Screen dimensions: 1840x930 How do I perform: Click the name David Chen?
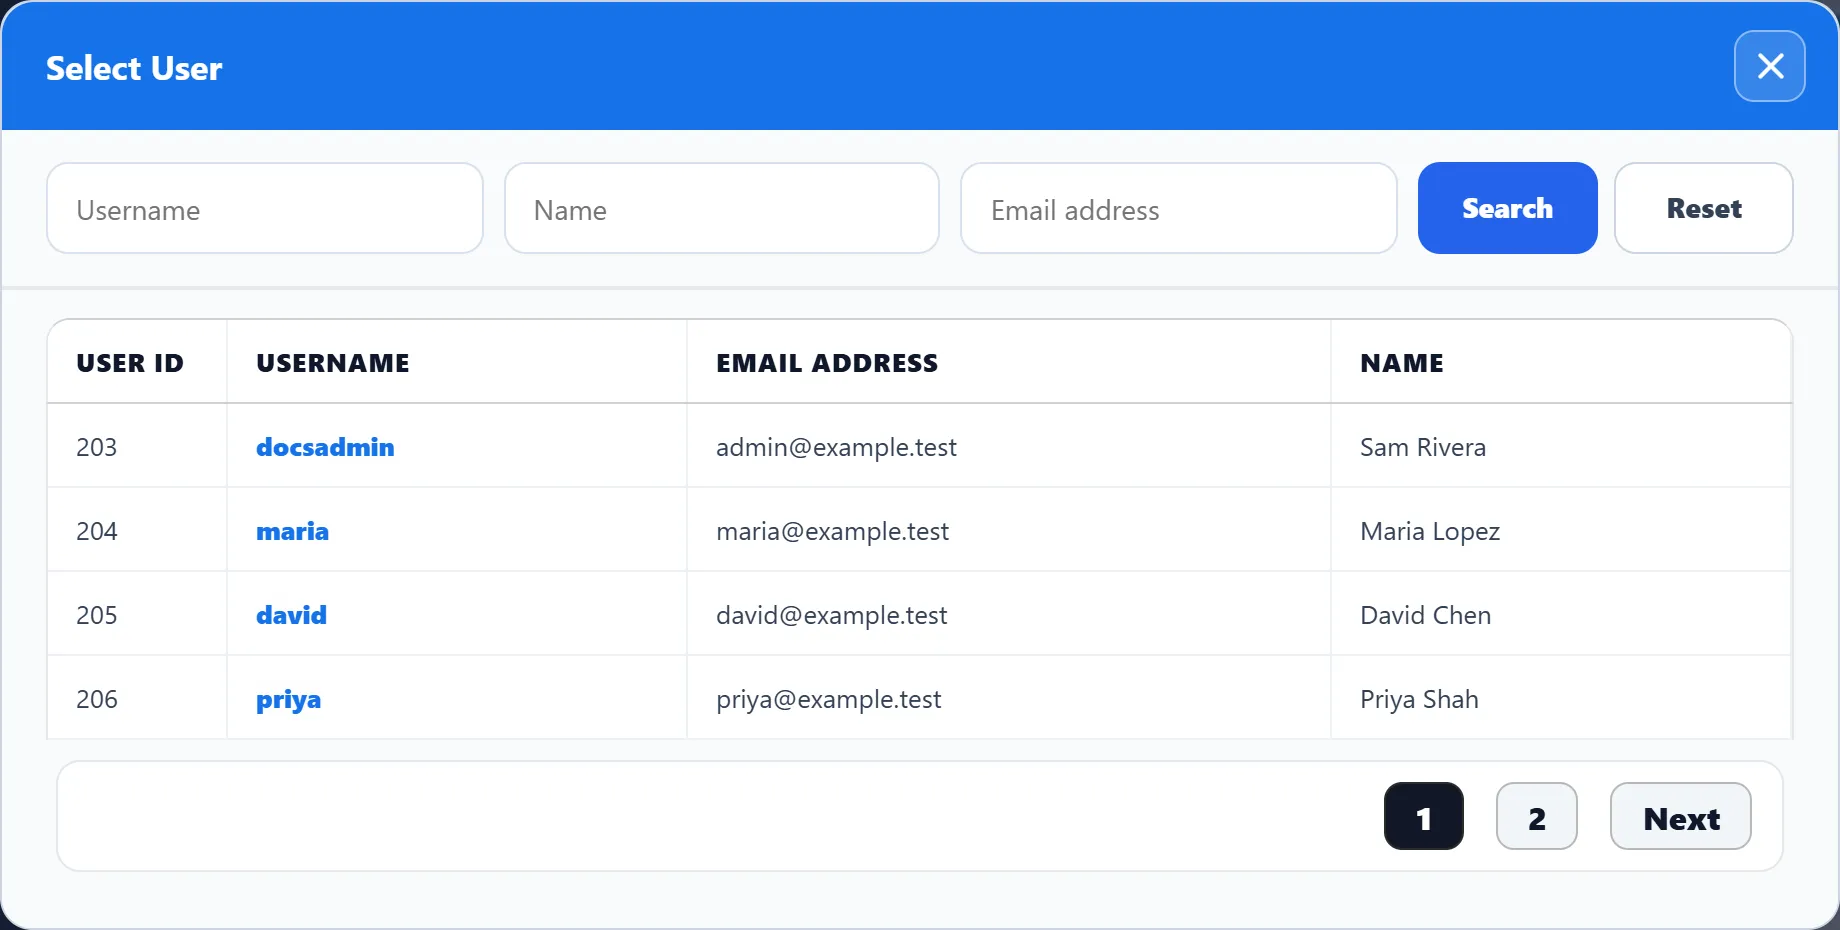click(x=1425, y=615)
